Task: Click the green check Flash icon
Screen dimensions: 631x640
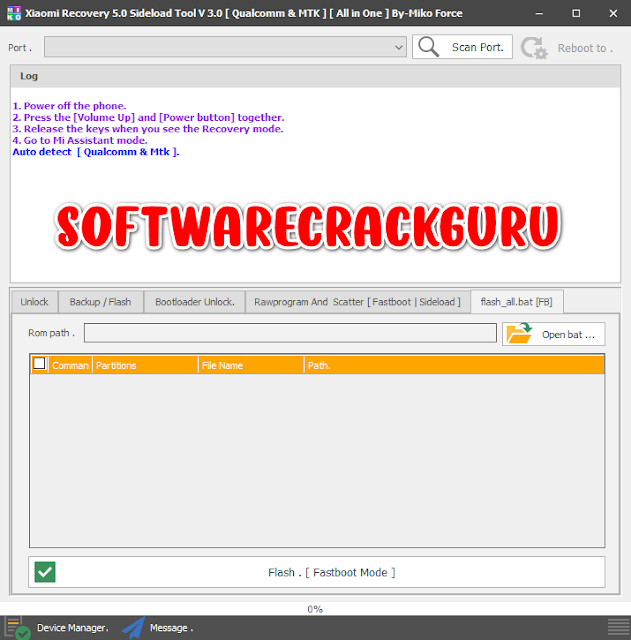Action: click(x=45, y=572)
